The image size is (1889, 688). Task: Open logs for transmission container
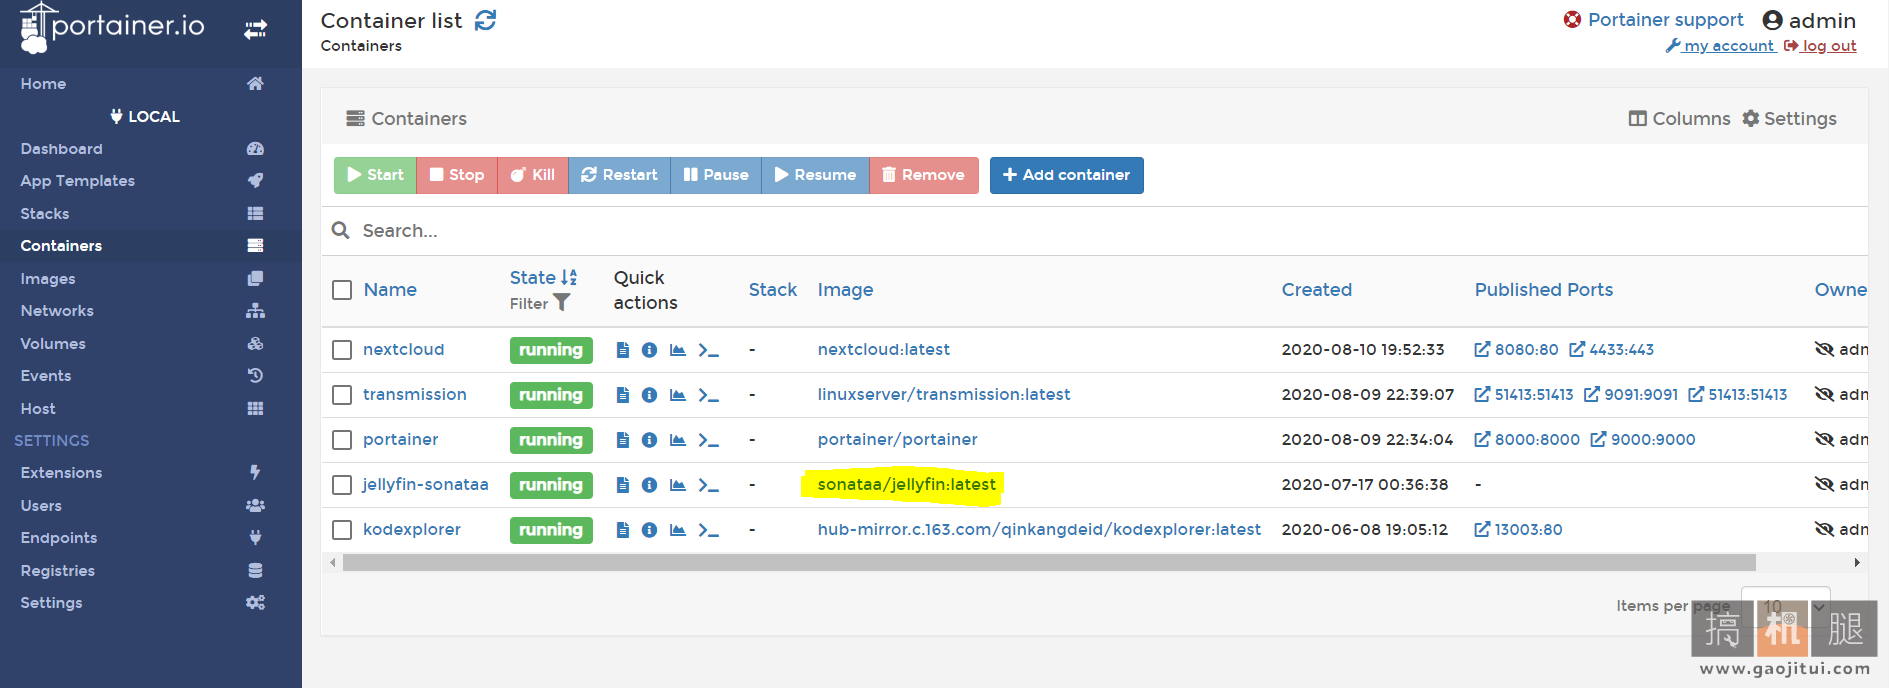(622, 395)
